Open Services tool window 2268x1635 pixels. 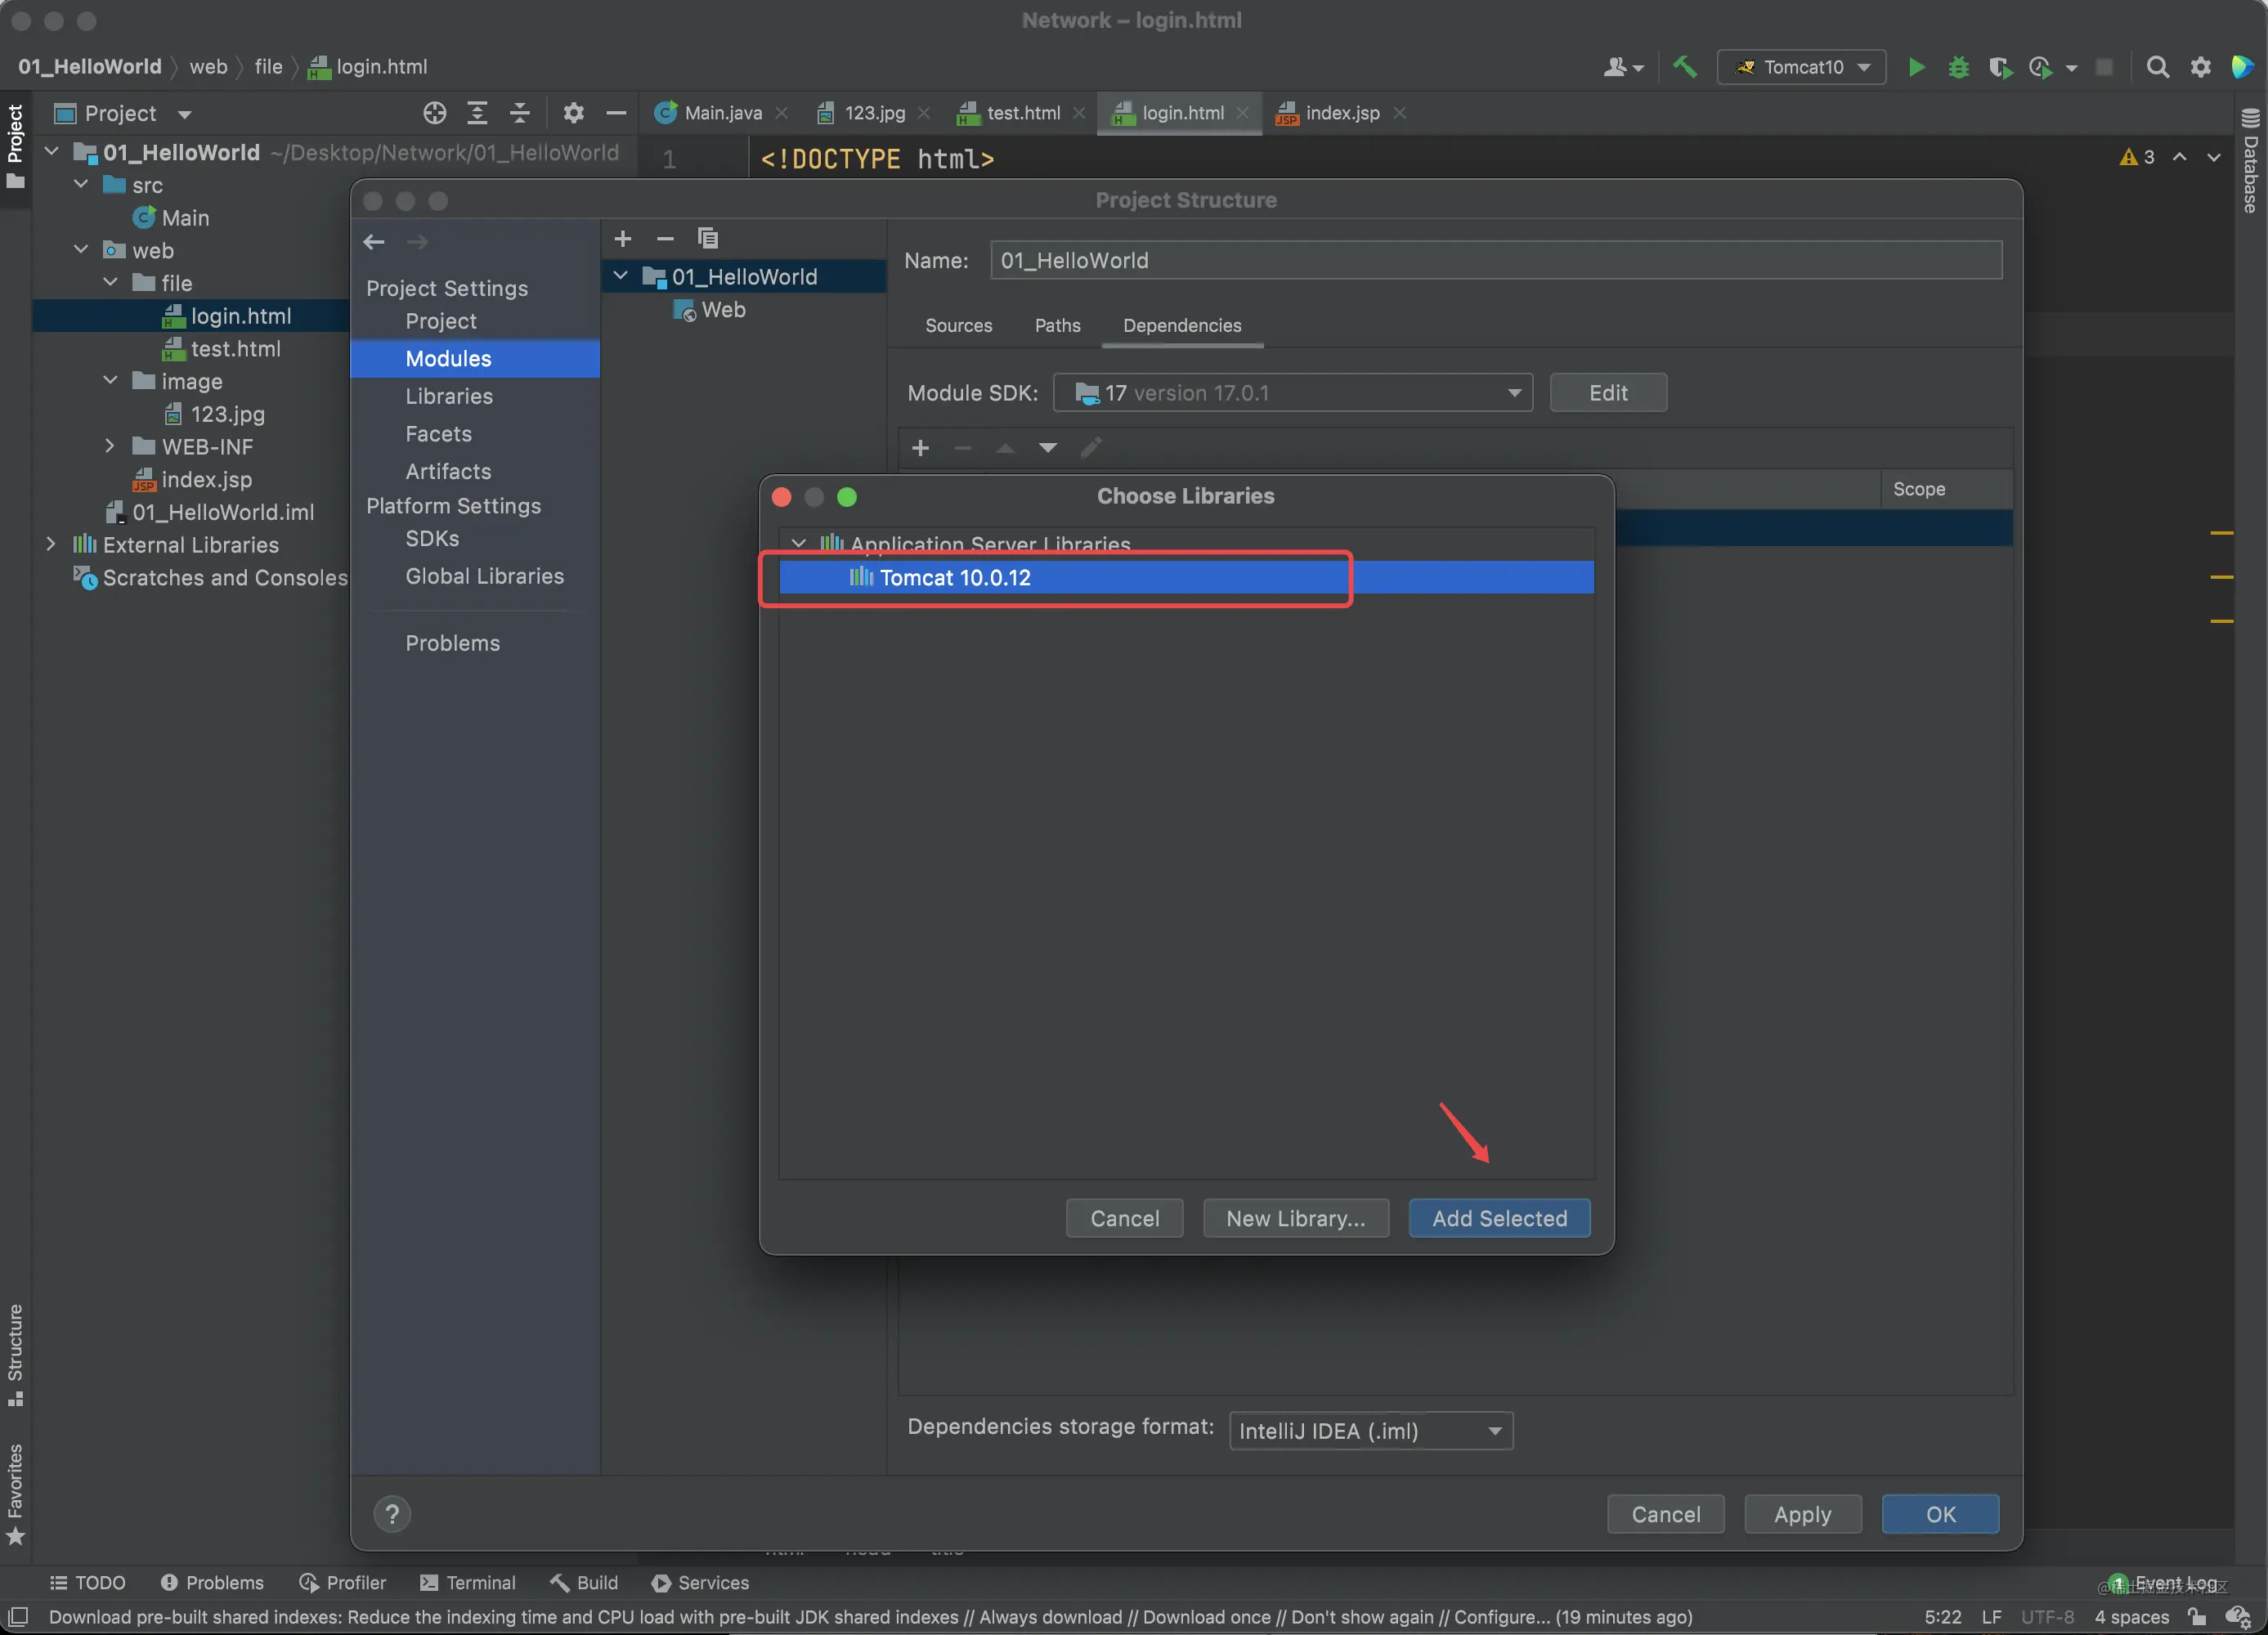[x=700, y=1582]
